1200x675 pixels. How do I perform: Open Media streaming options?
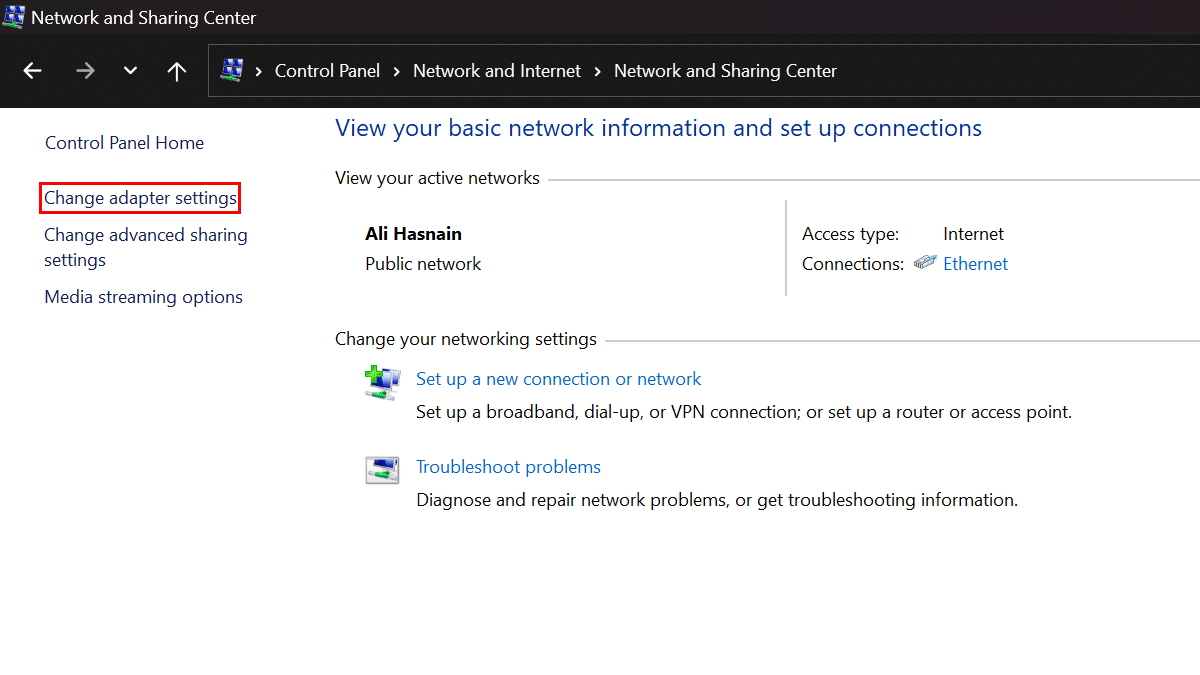click(x=143, y=296)
